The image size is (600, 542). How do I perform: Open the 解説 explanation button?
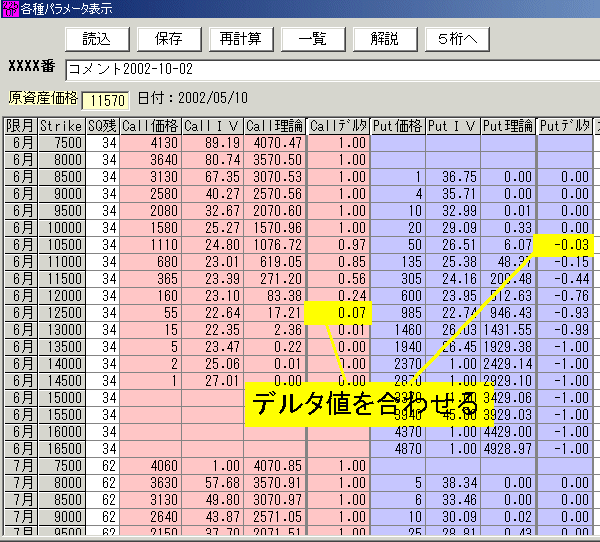coord(385,39)
